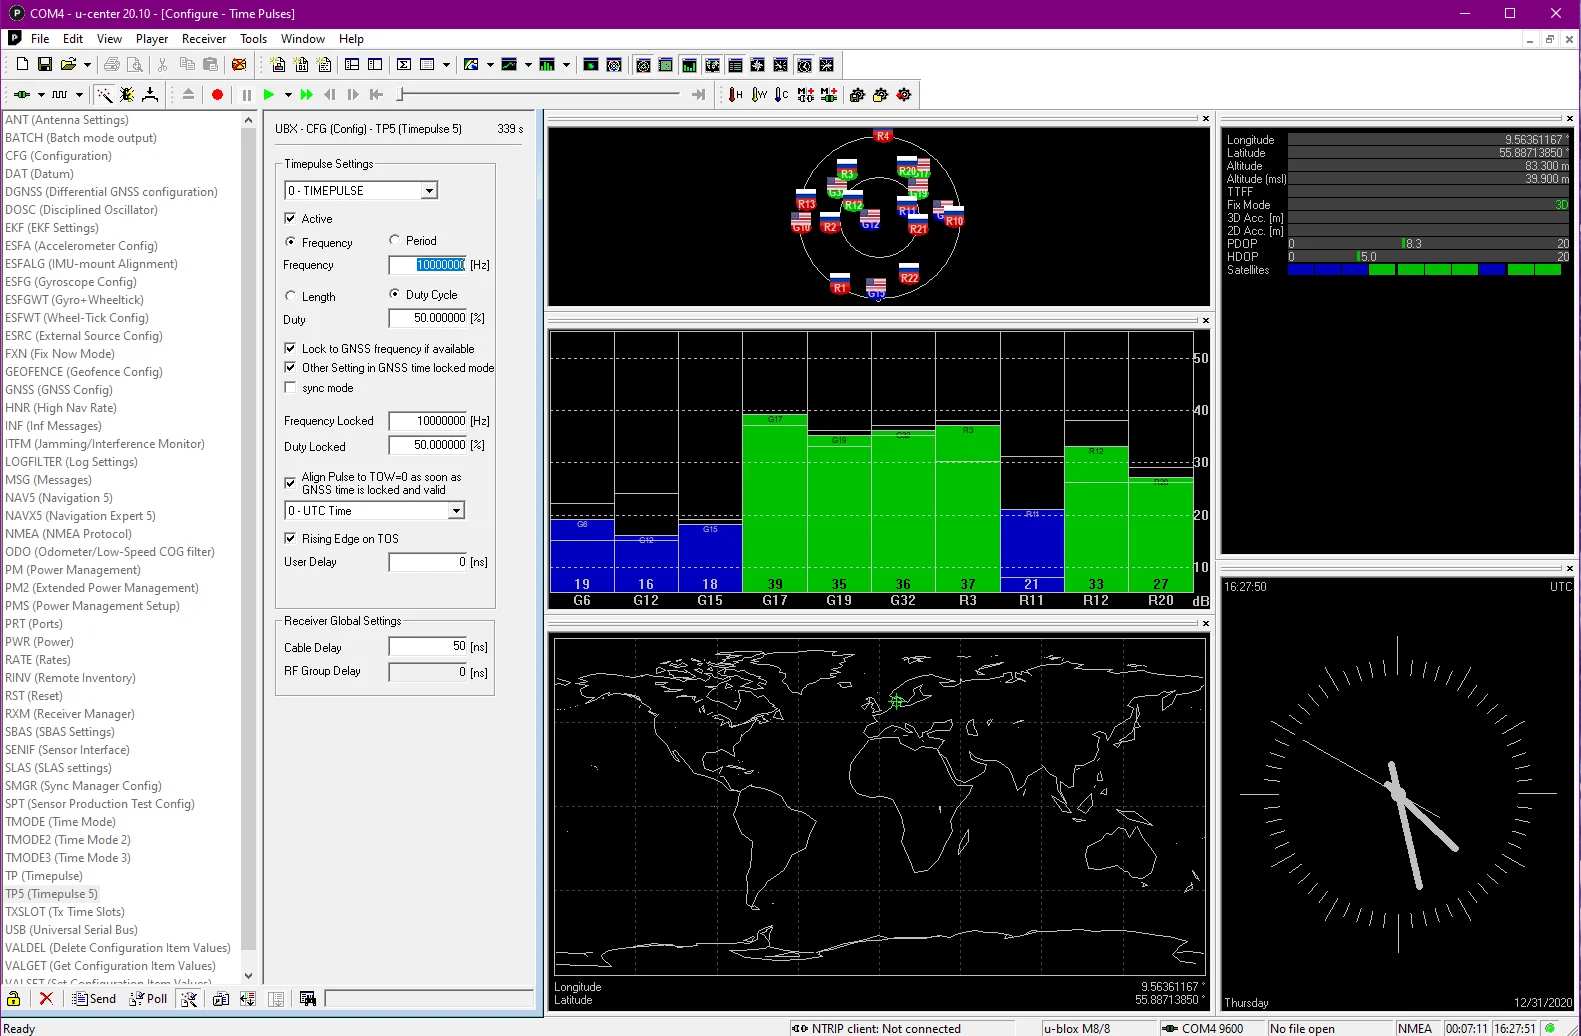Click the Warmstart (W) reset icon
The image size is (1581, 1036).
(759, 95)
